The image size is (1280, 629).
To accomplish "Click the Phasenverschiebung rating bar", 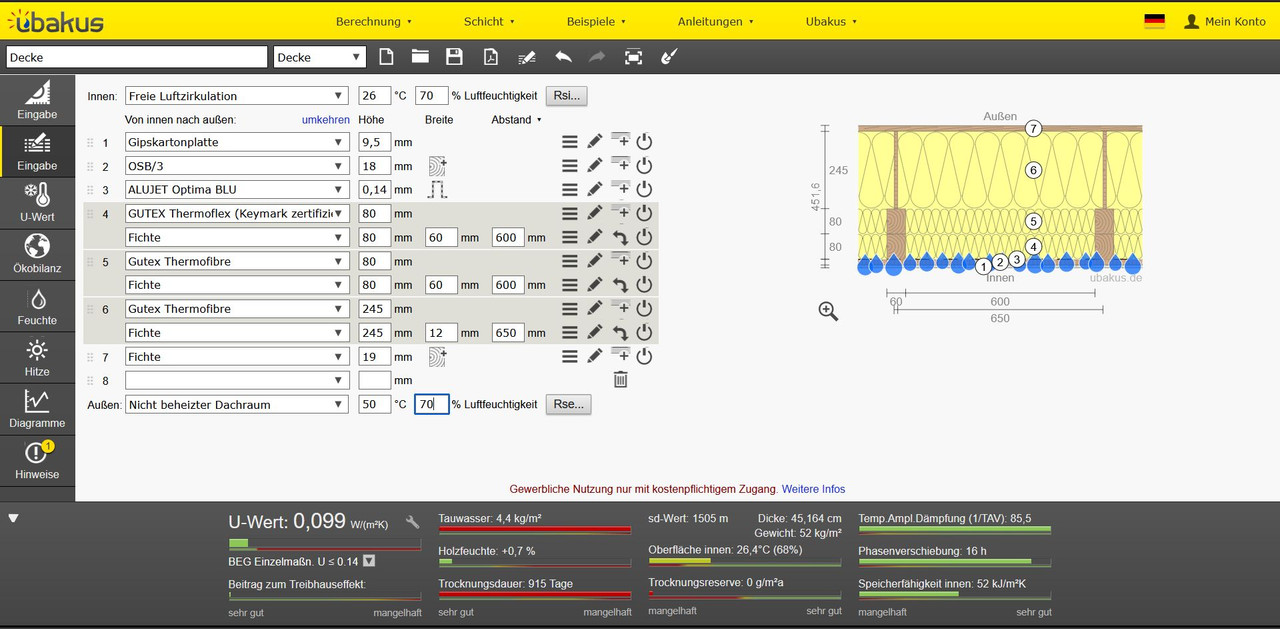I will [954, 563].
